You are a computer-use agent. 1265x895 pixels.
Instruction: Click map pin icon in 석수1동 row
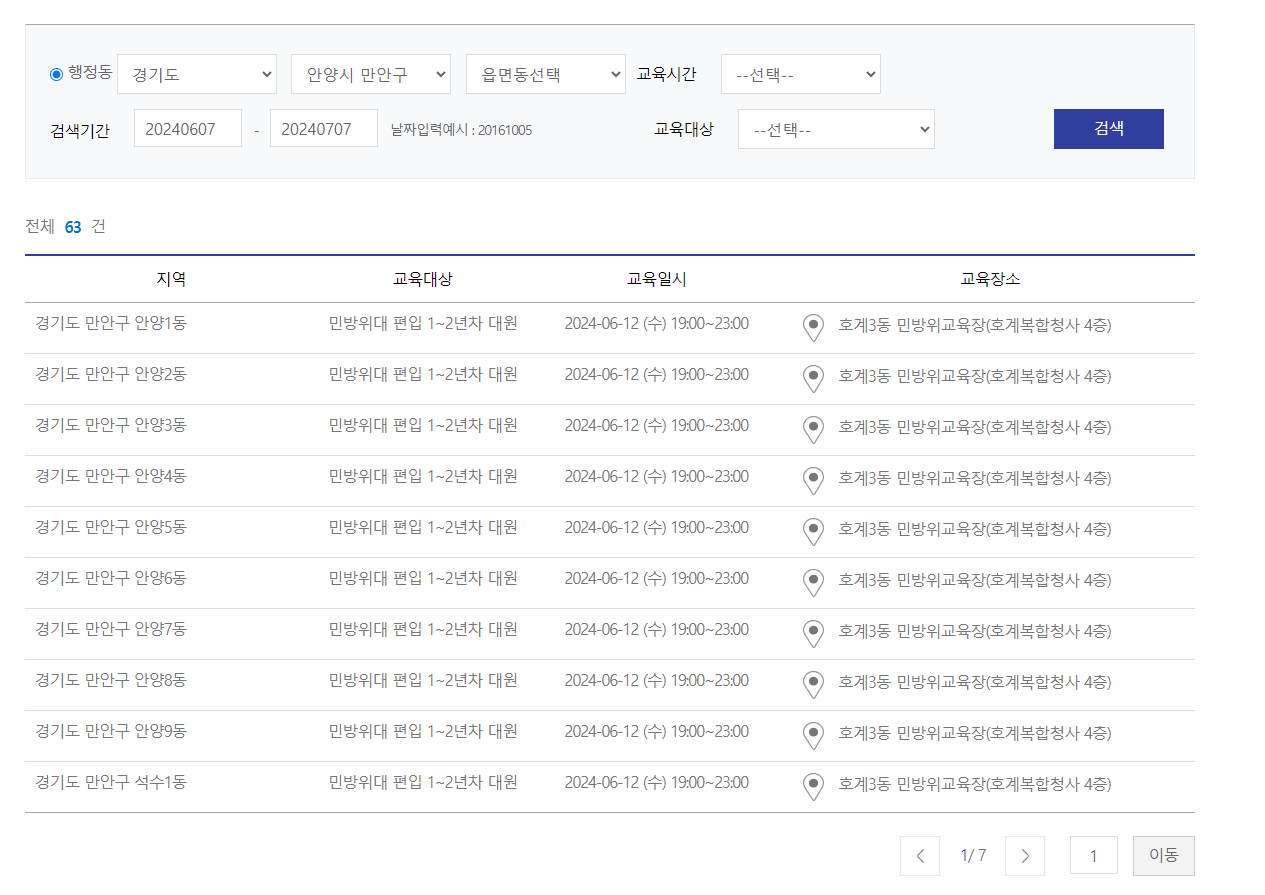[x=814, y=786]
